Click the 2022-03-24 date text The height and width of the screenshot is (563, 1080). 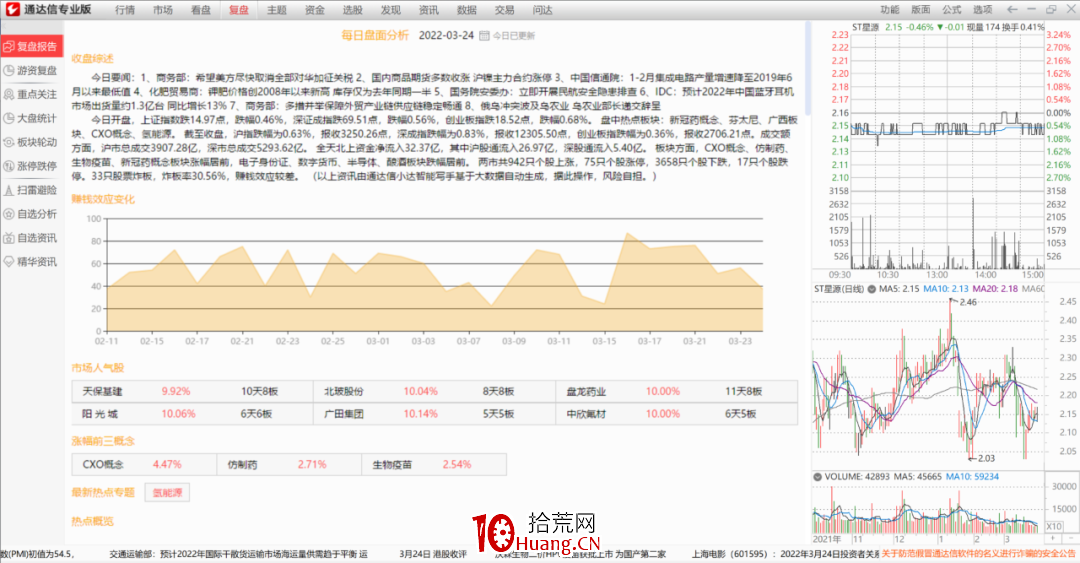click(446, 35)
